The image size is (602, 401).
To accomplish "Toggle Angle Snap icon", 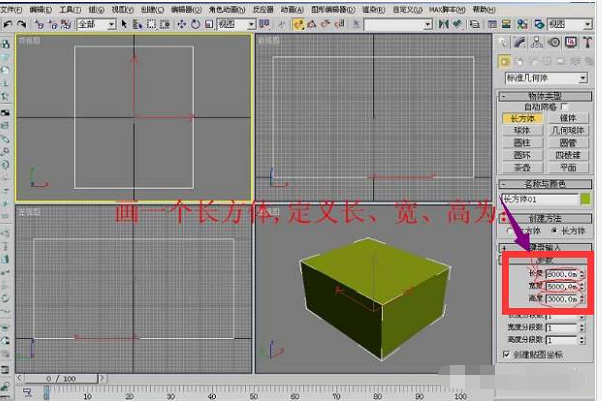I will point(312,24).
